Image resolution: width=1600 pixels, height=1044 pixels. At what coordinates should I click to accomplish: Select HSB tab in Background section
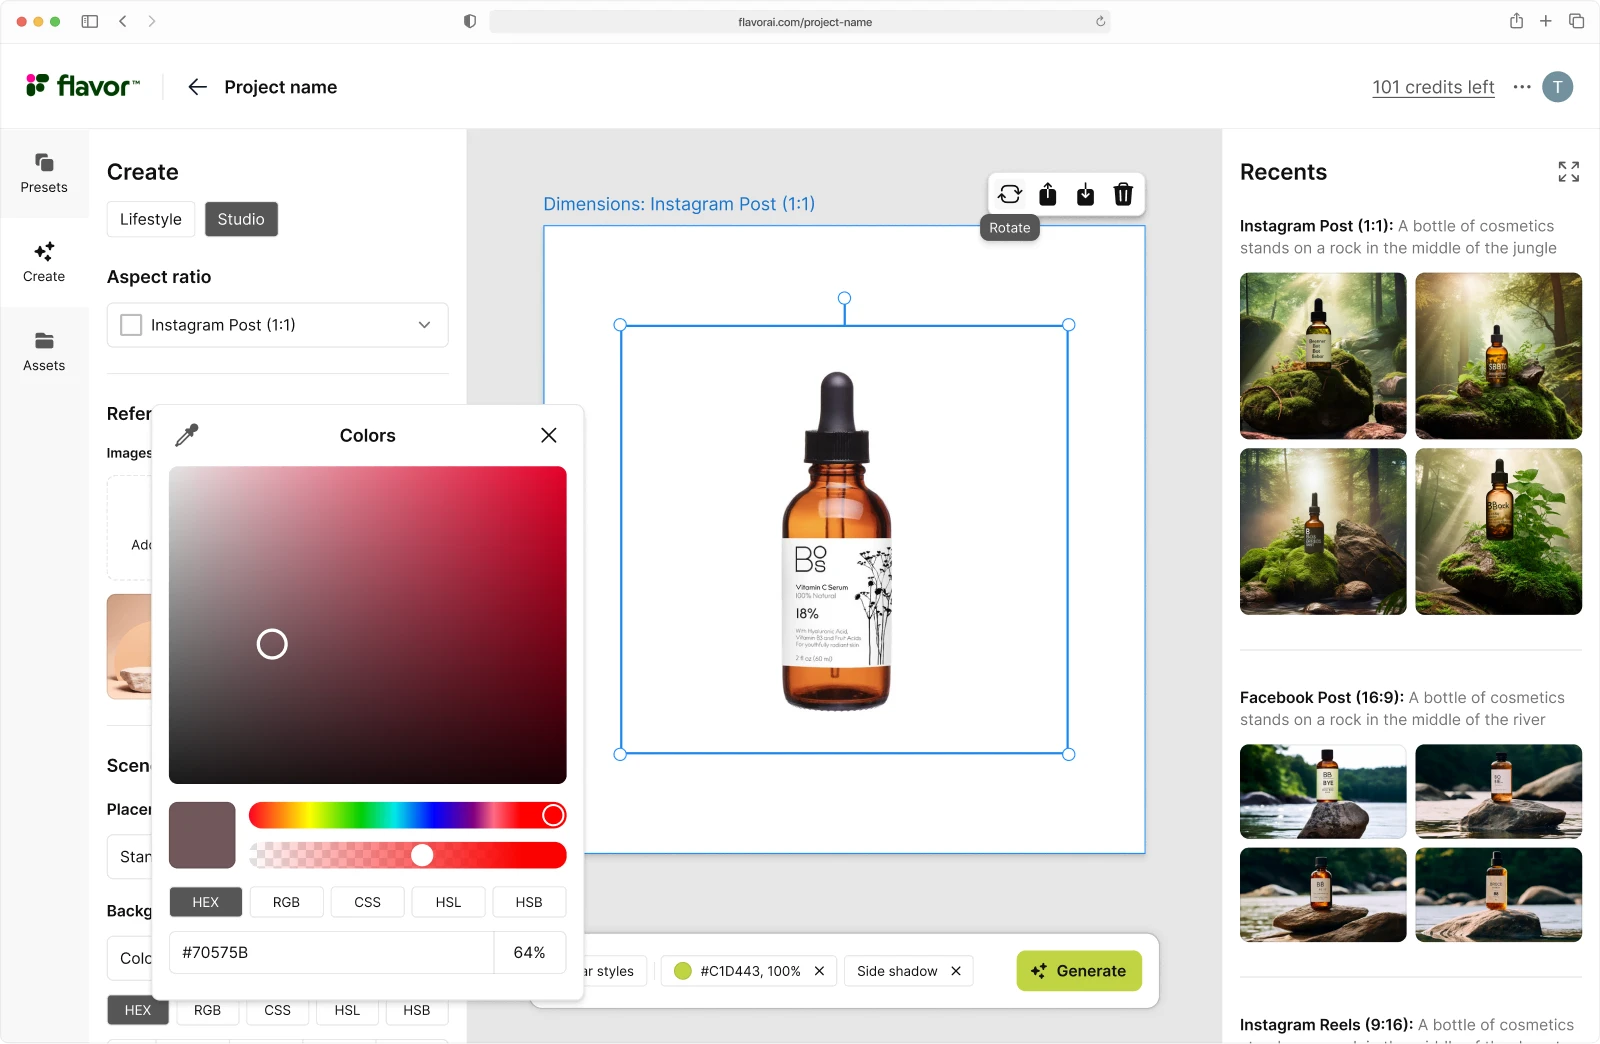[x=417, y=1010]
